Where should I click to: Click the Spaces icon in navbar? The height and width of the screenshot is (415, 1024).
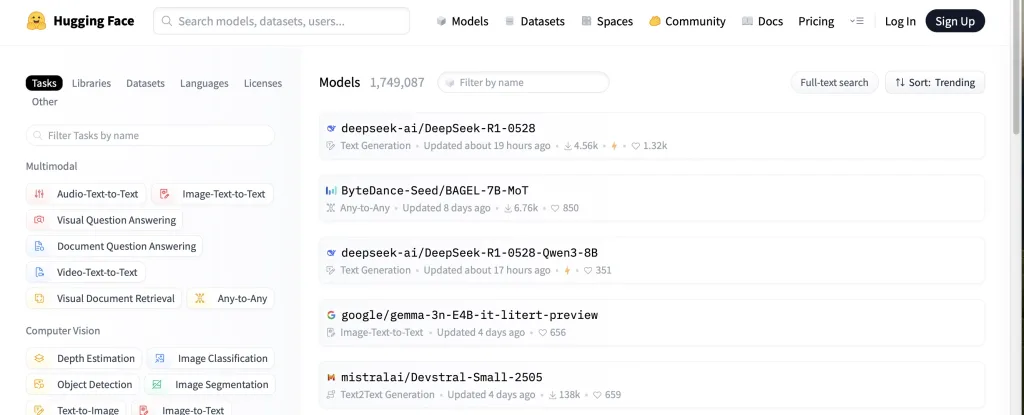click(586, 21)
